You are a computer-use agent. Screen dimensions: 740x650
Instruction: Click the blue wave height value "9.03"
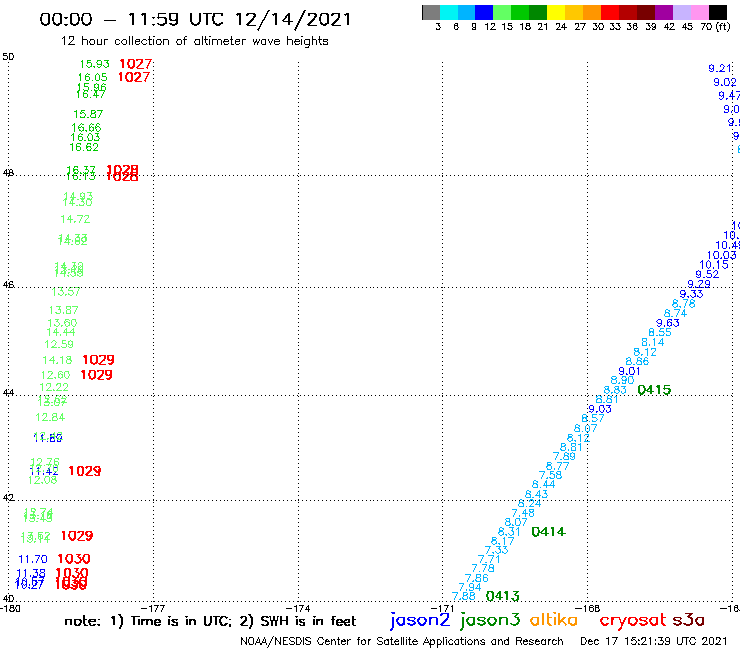point(600,409)
